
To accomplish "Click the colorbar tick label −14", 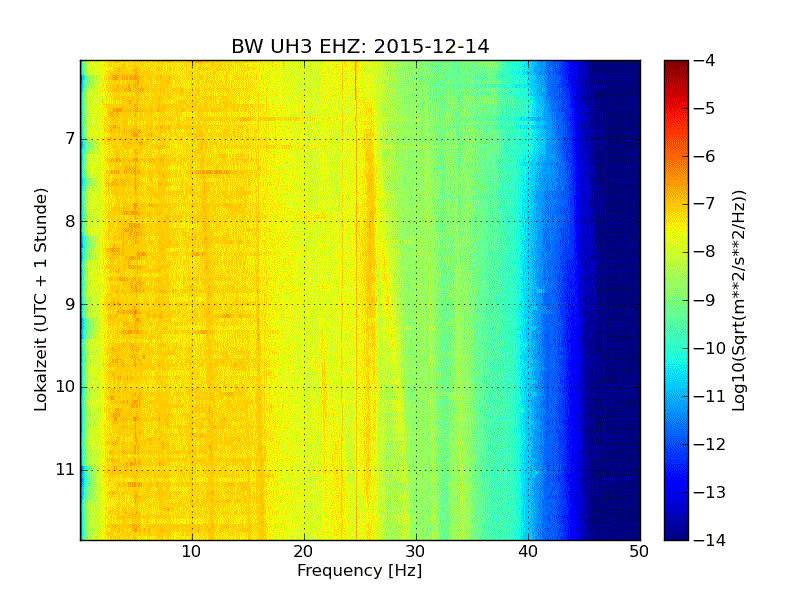I will click(x=710, y=540).
